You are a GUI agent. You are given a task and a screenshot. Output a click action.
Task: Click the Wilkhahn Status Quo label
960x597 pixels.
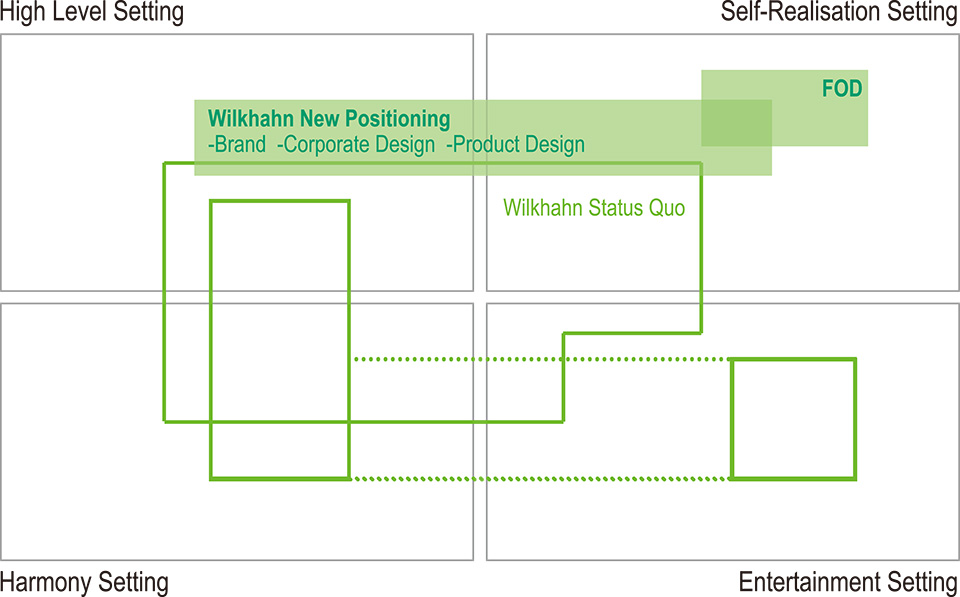pyautogui.click(x=594, y=208)
